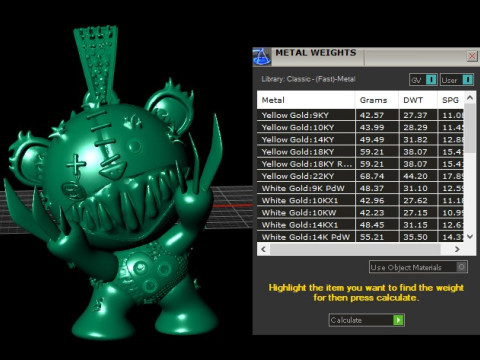Click the 42.96 grams value
This screenshot has height=360, width=480.
(x=372, y=200)
